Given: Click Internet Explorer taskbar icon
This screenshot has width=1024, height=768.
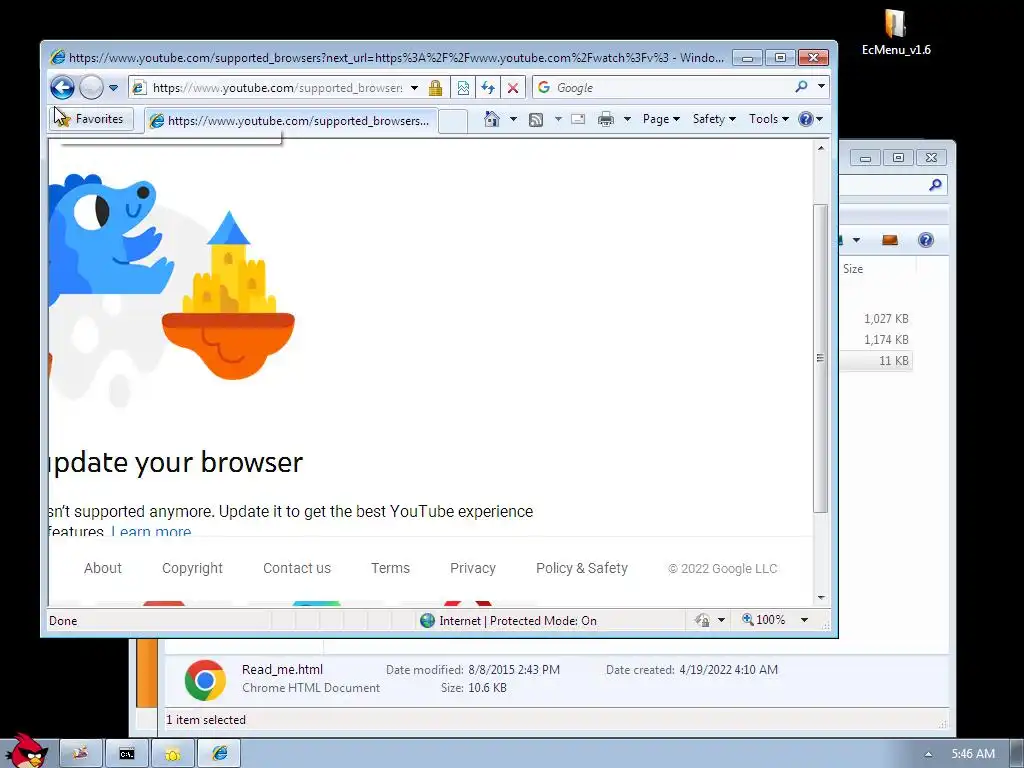Looking at the screenshot, I should pyautogui.click(x=219, y=754).
